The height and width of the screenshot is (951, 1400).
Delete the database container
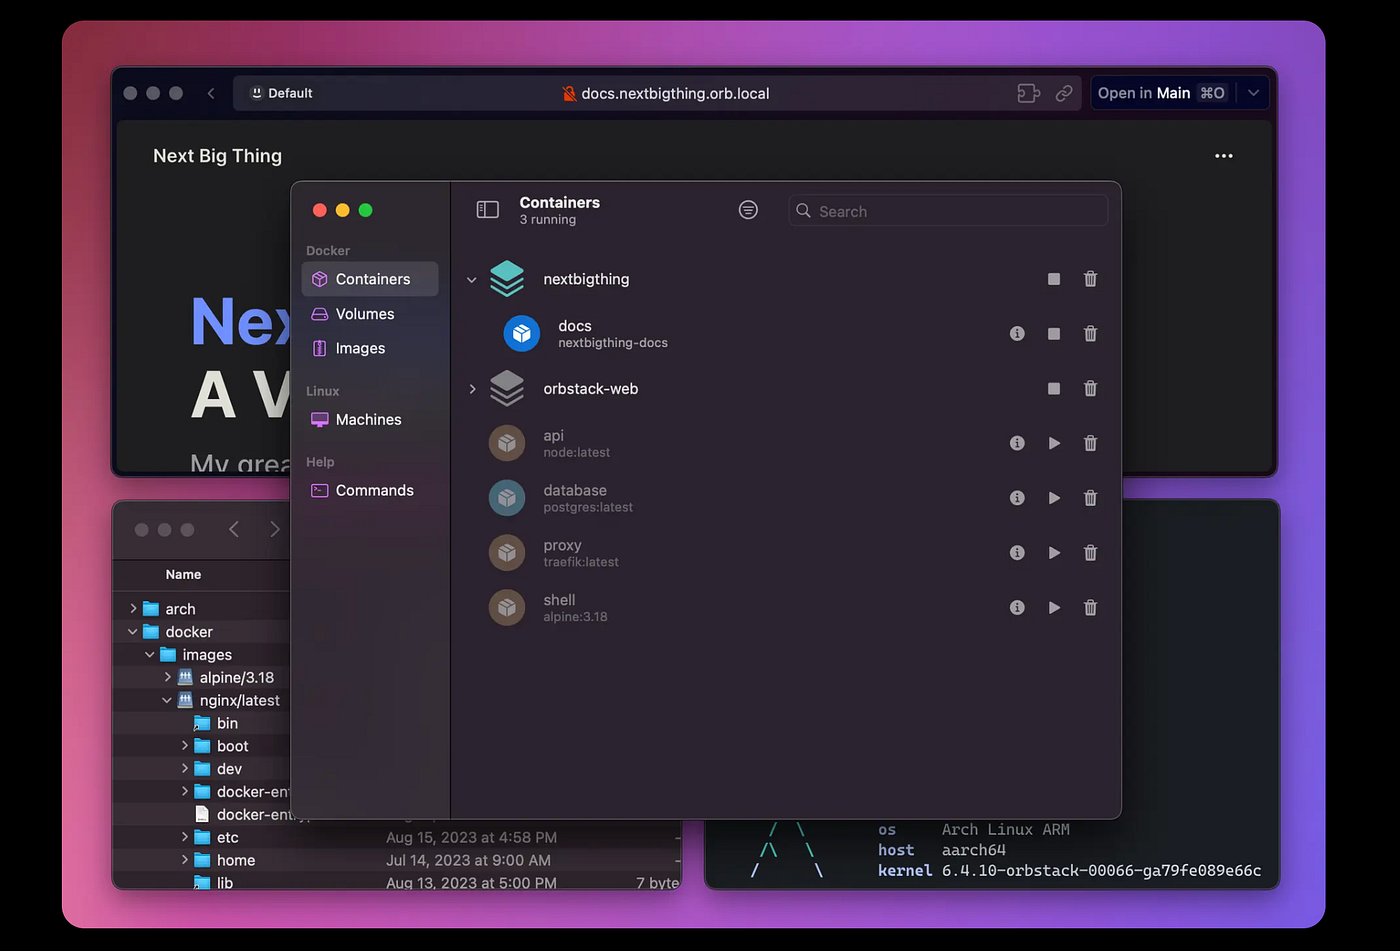click(1091, 498)
